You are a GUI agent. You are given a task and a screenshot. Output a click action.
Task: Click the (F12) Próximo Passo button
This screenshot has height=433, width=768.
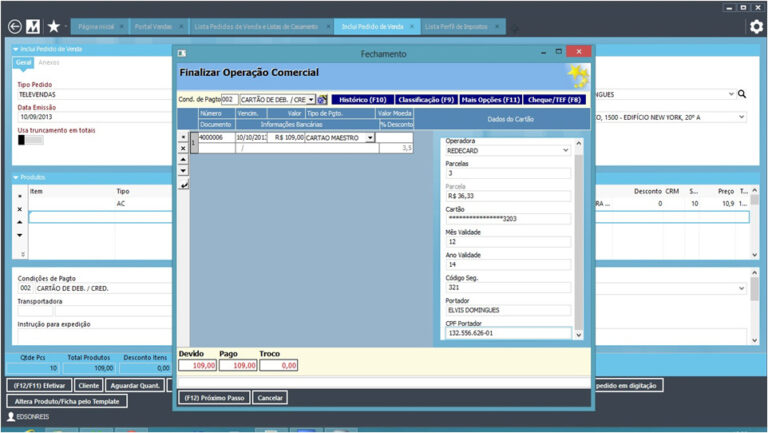point(213,397)
